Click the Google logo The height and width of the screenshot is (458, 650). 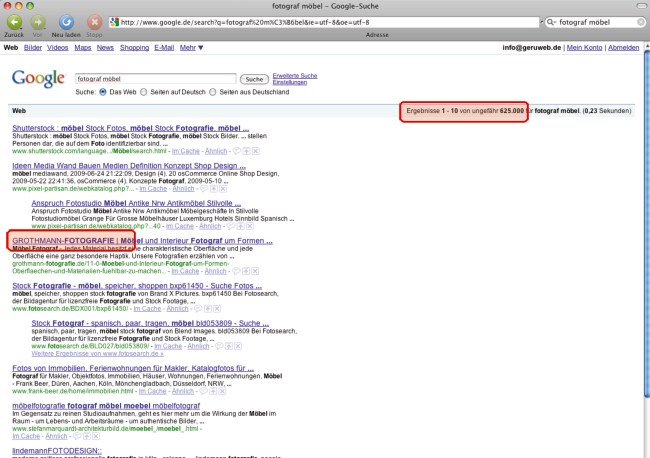click(38, 78)
